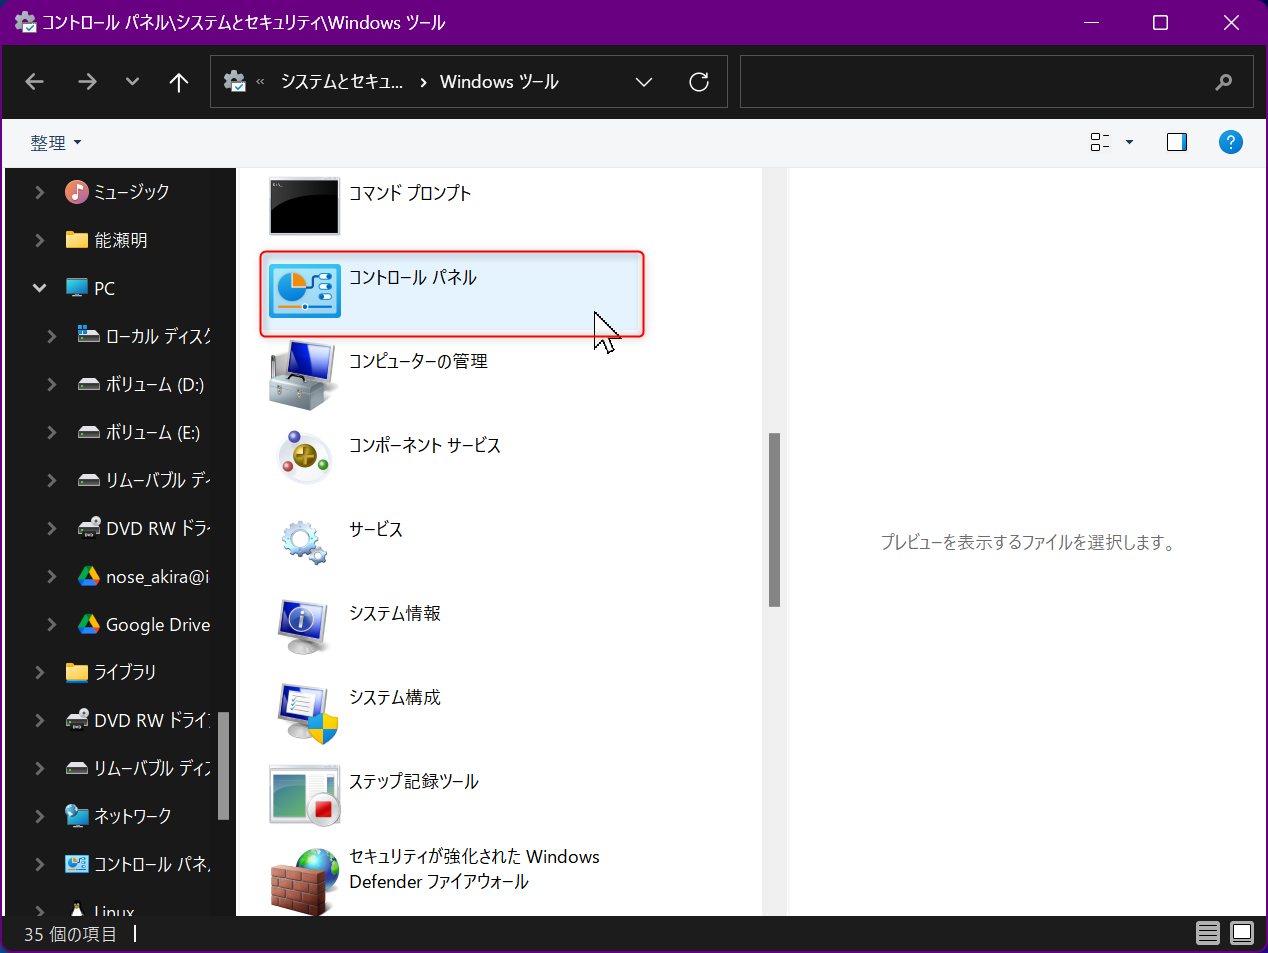Open the コンピューターの管理 icon
This screenshot has height=953, width=1268.
(303, 375)
